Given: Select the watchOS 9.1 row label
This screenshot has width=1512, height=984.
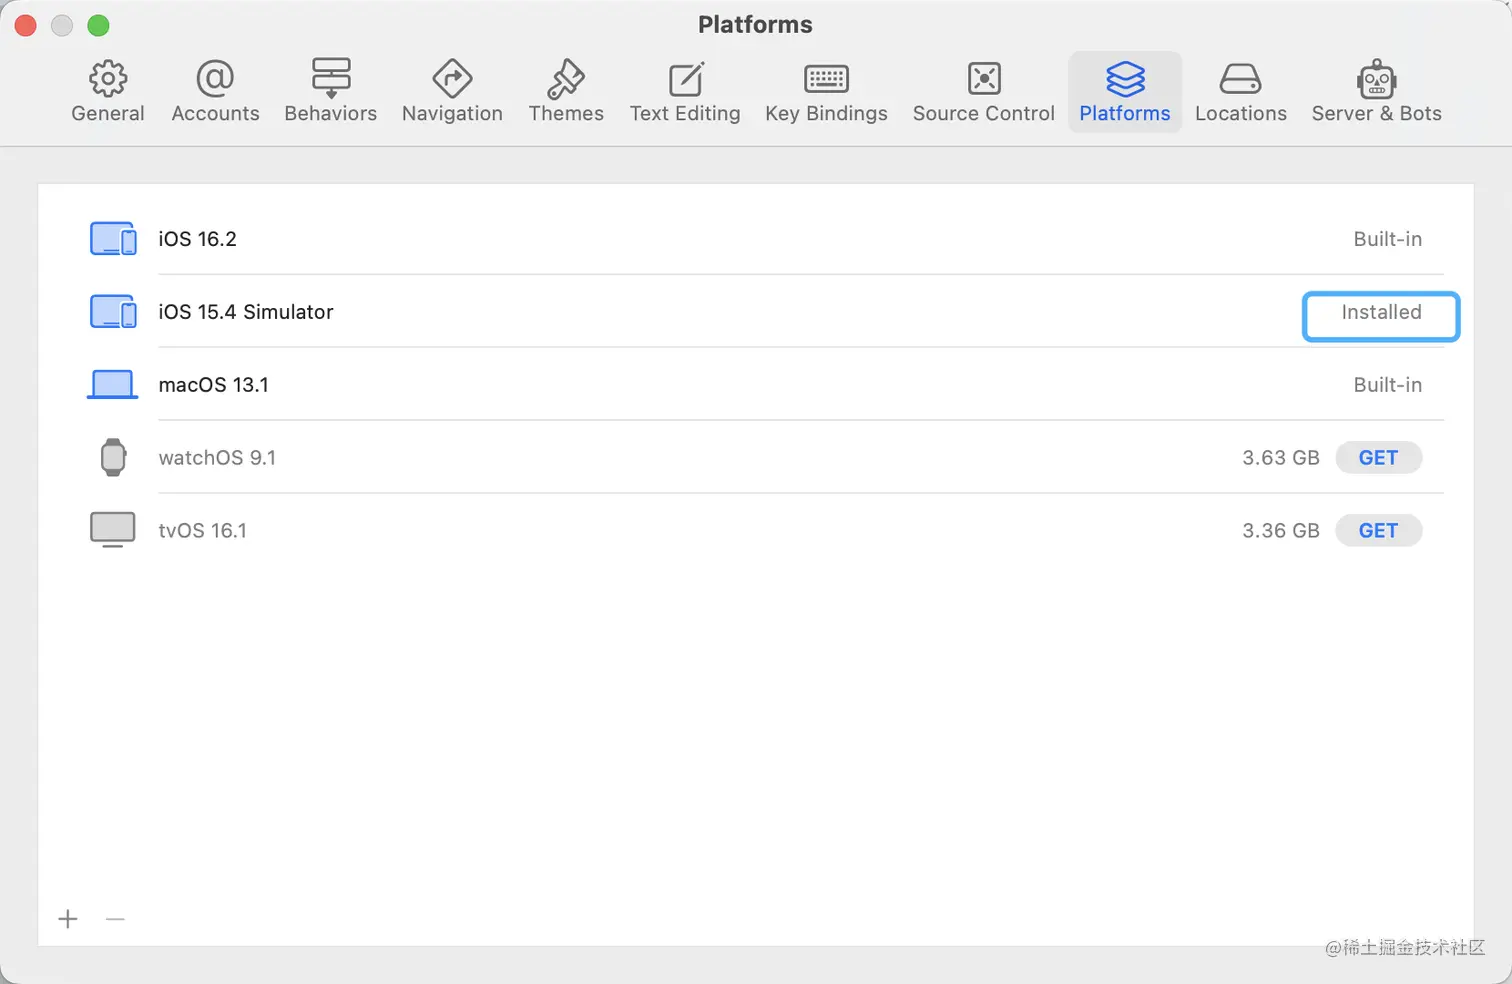Looking at the screenshot, I should pos(217,458).
